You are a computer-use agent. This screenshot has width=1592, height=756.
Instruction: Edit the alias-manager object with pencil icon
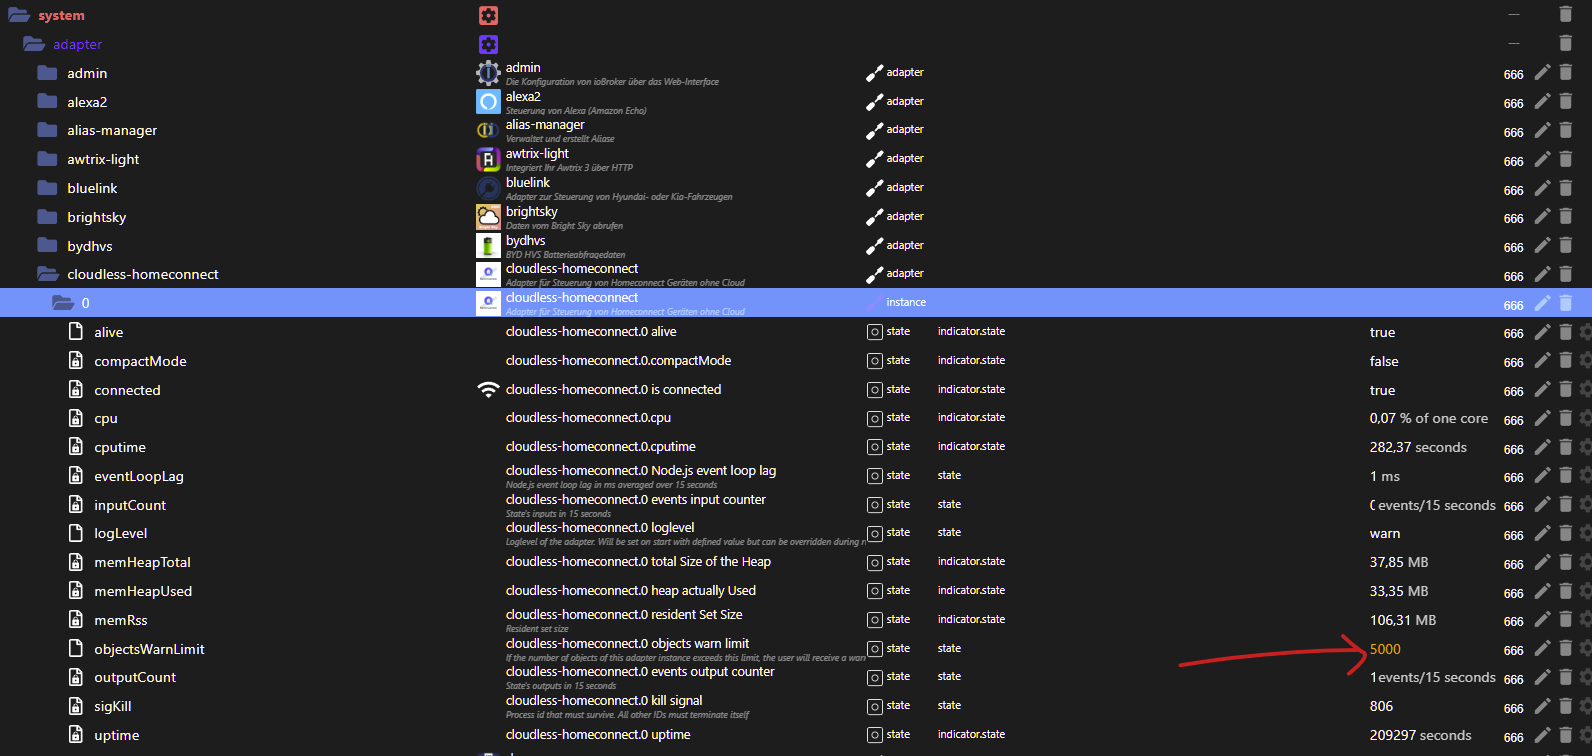click(1543, 131)
